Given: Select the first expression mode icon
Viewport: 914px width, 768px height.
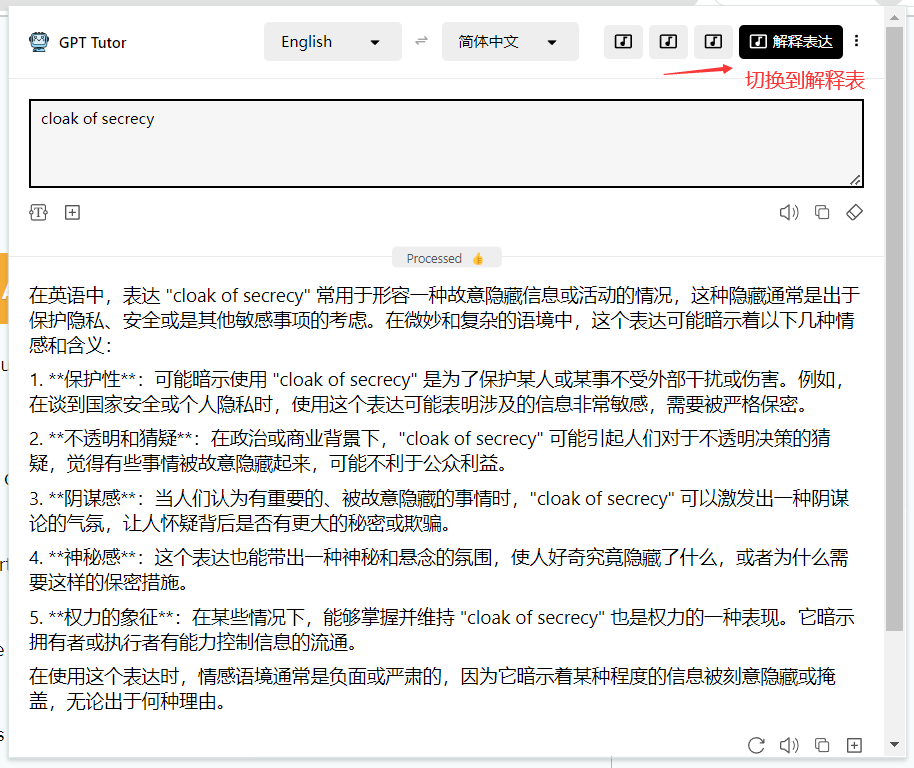Looking at the screenshot, I should click(623, 41).
